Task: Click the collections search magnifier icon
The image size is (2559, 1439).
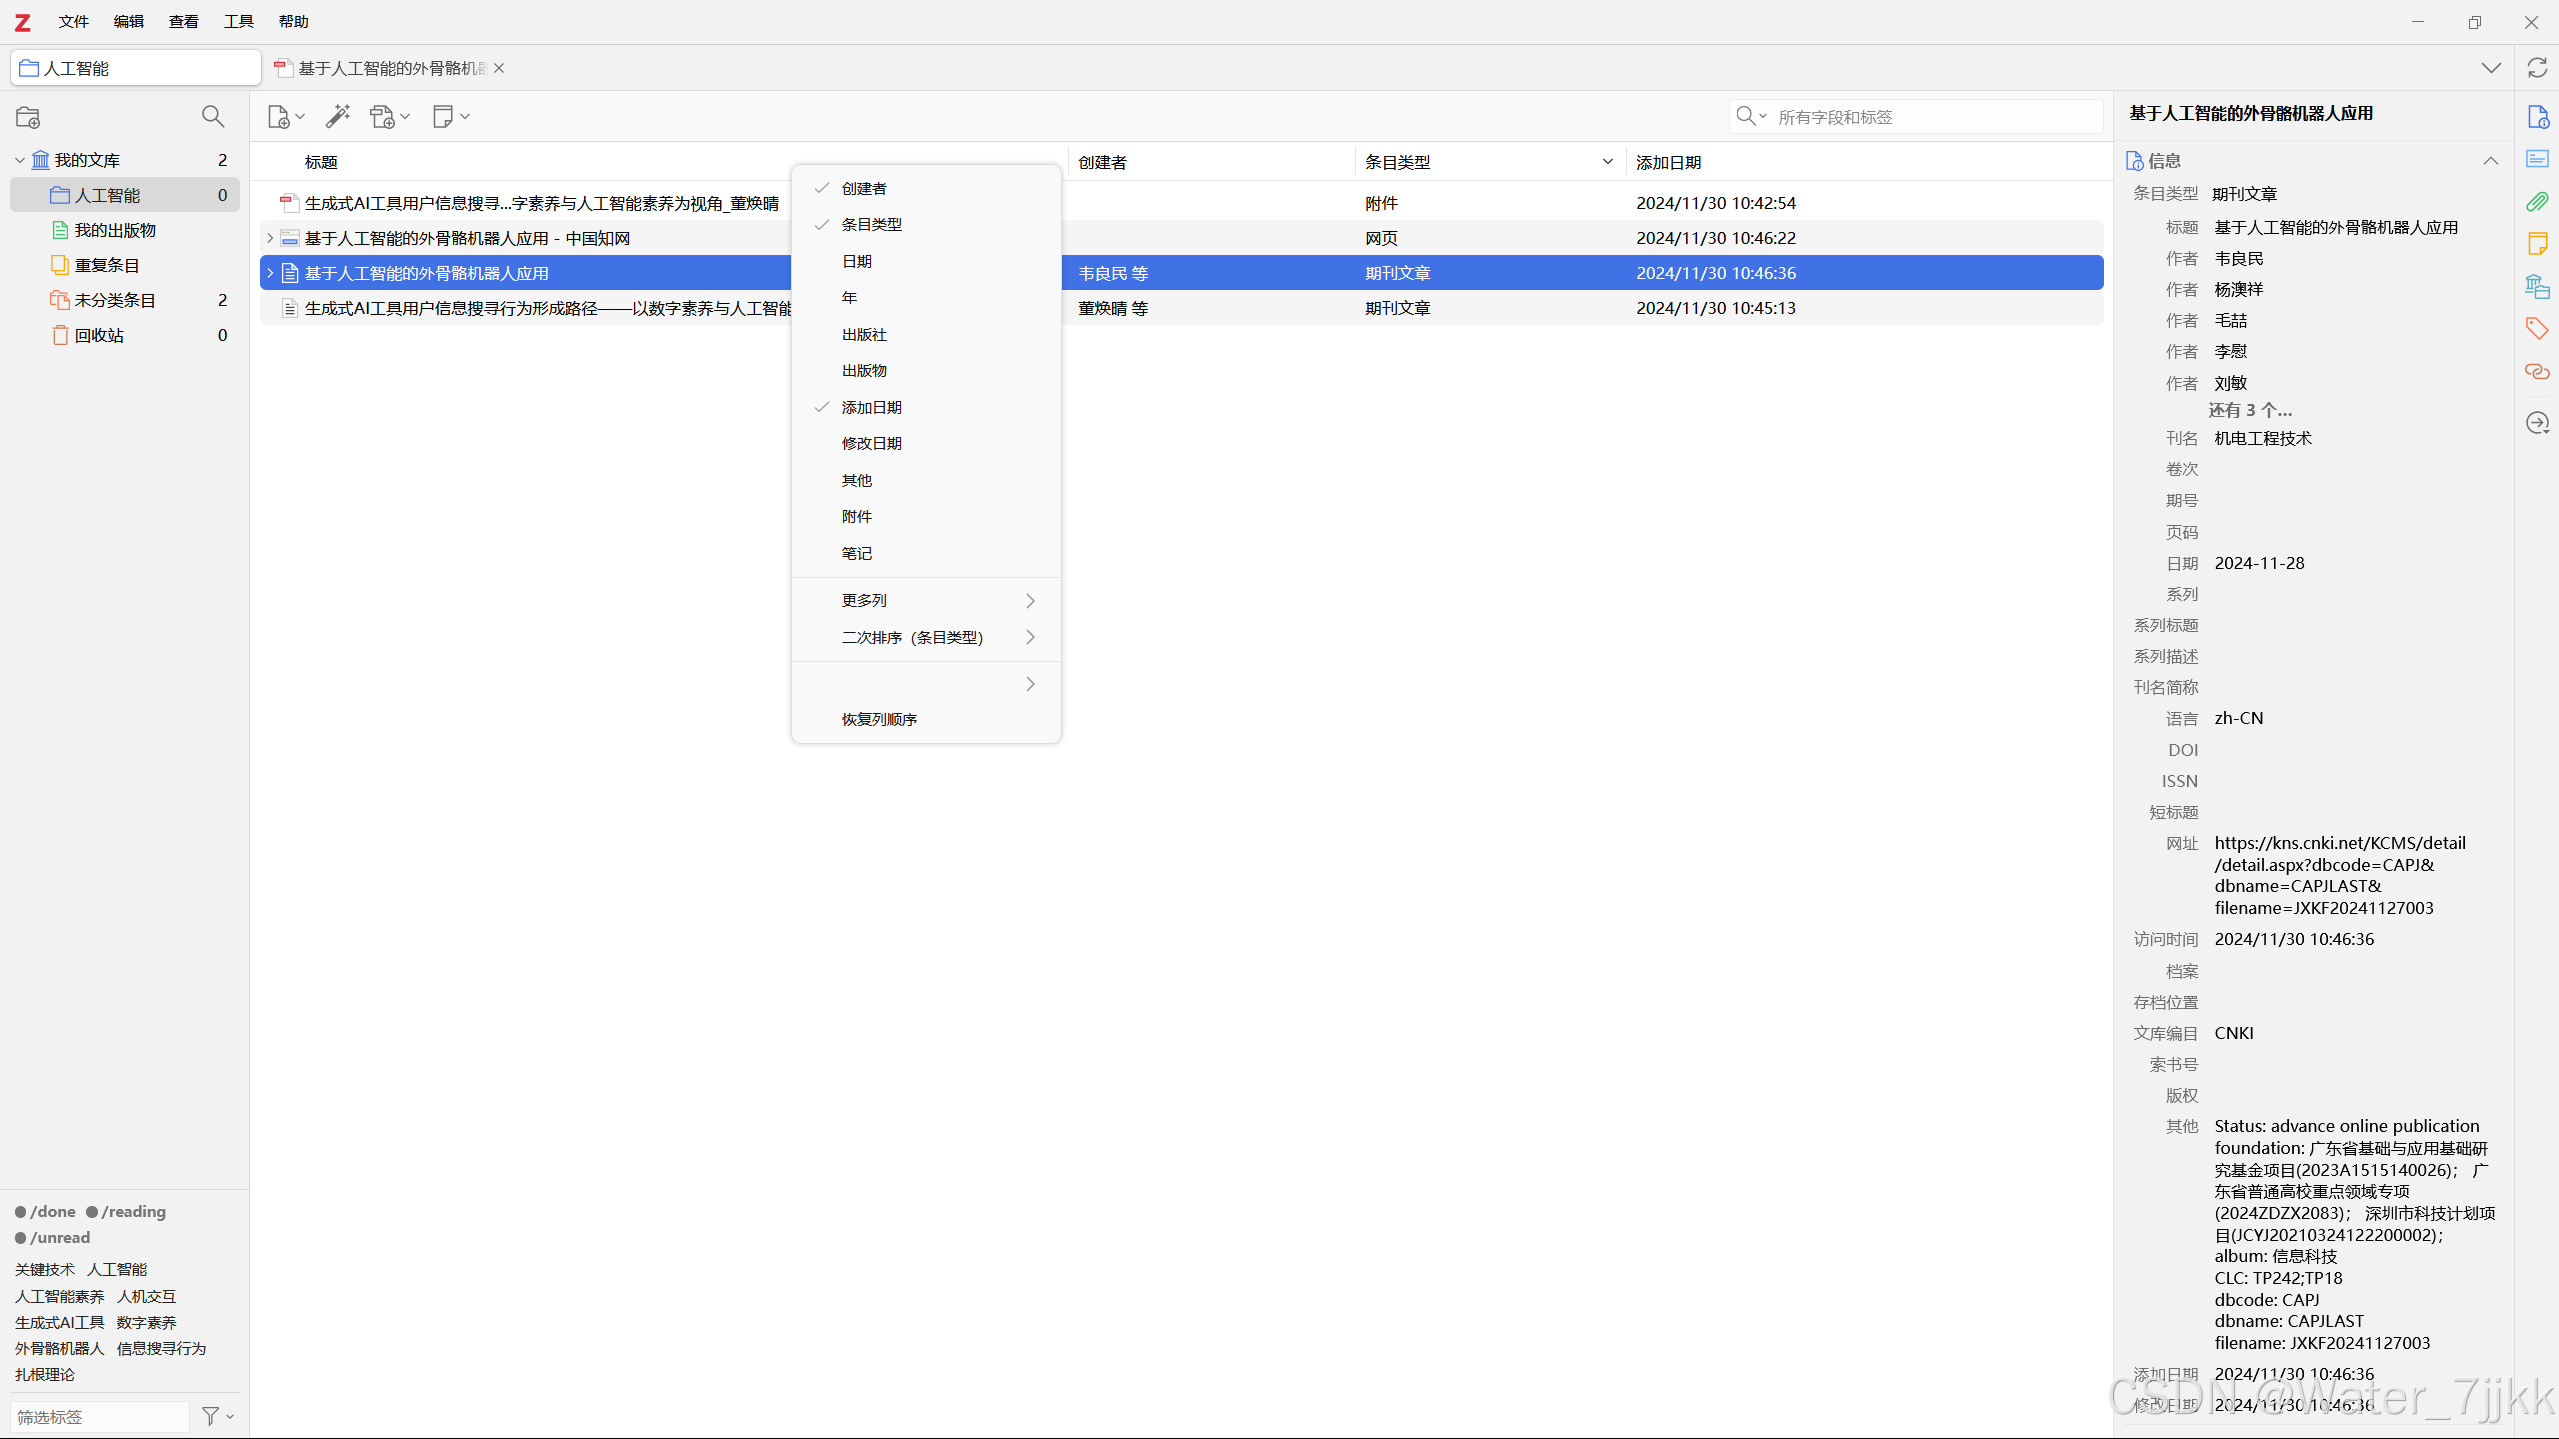Action: pos(213,117)
